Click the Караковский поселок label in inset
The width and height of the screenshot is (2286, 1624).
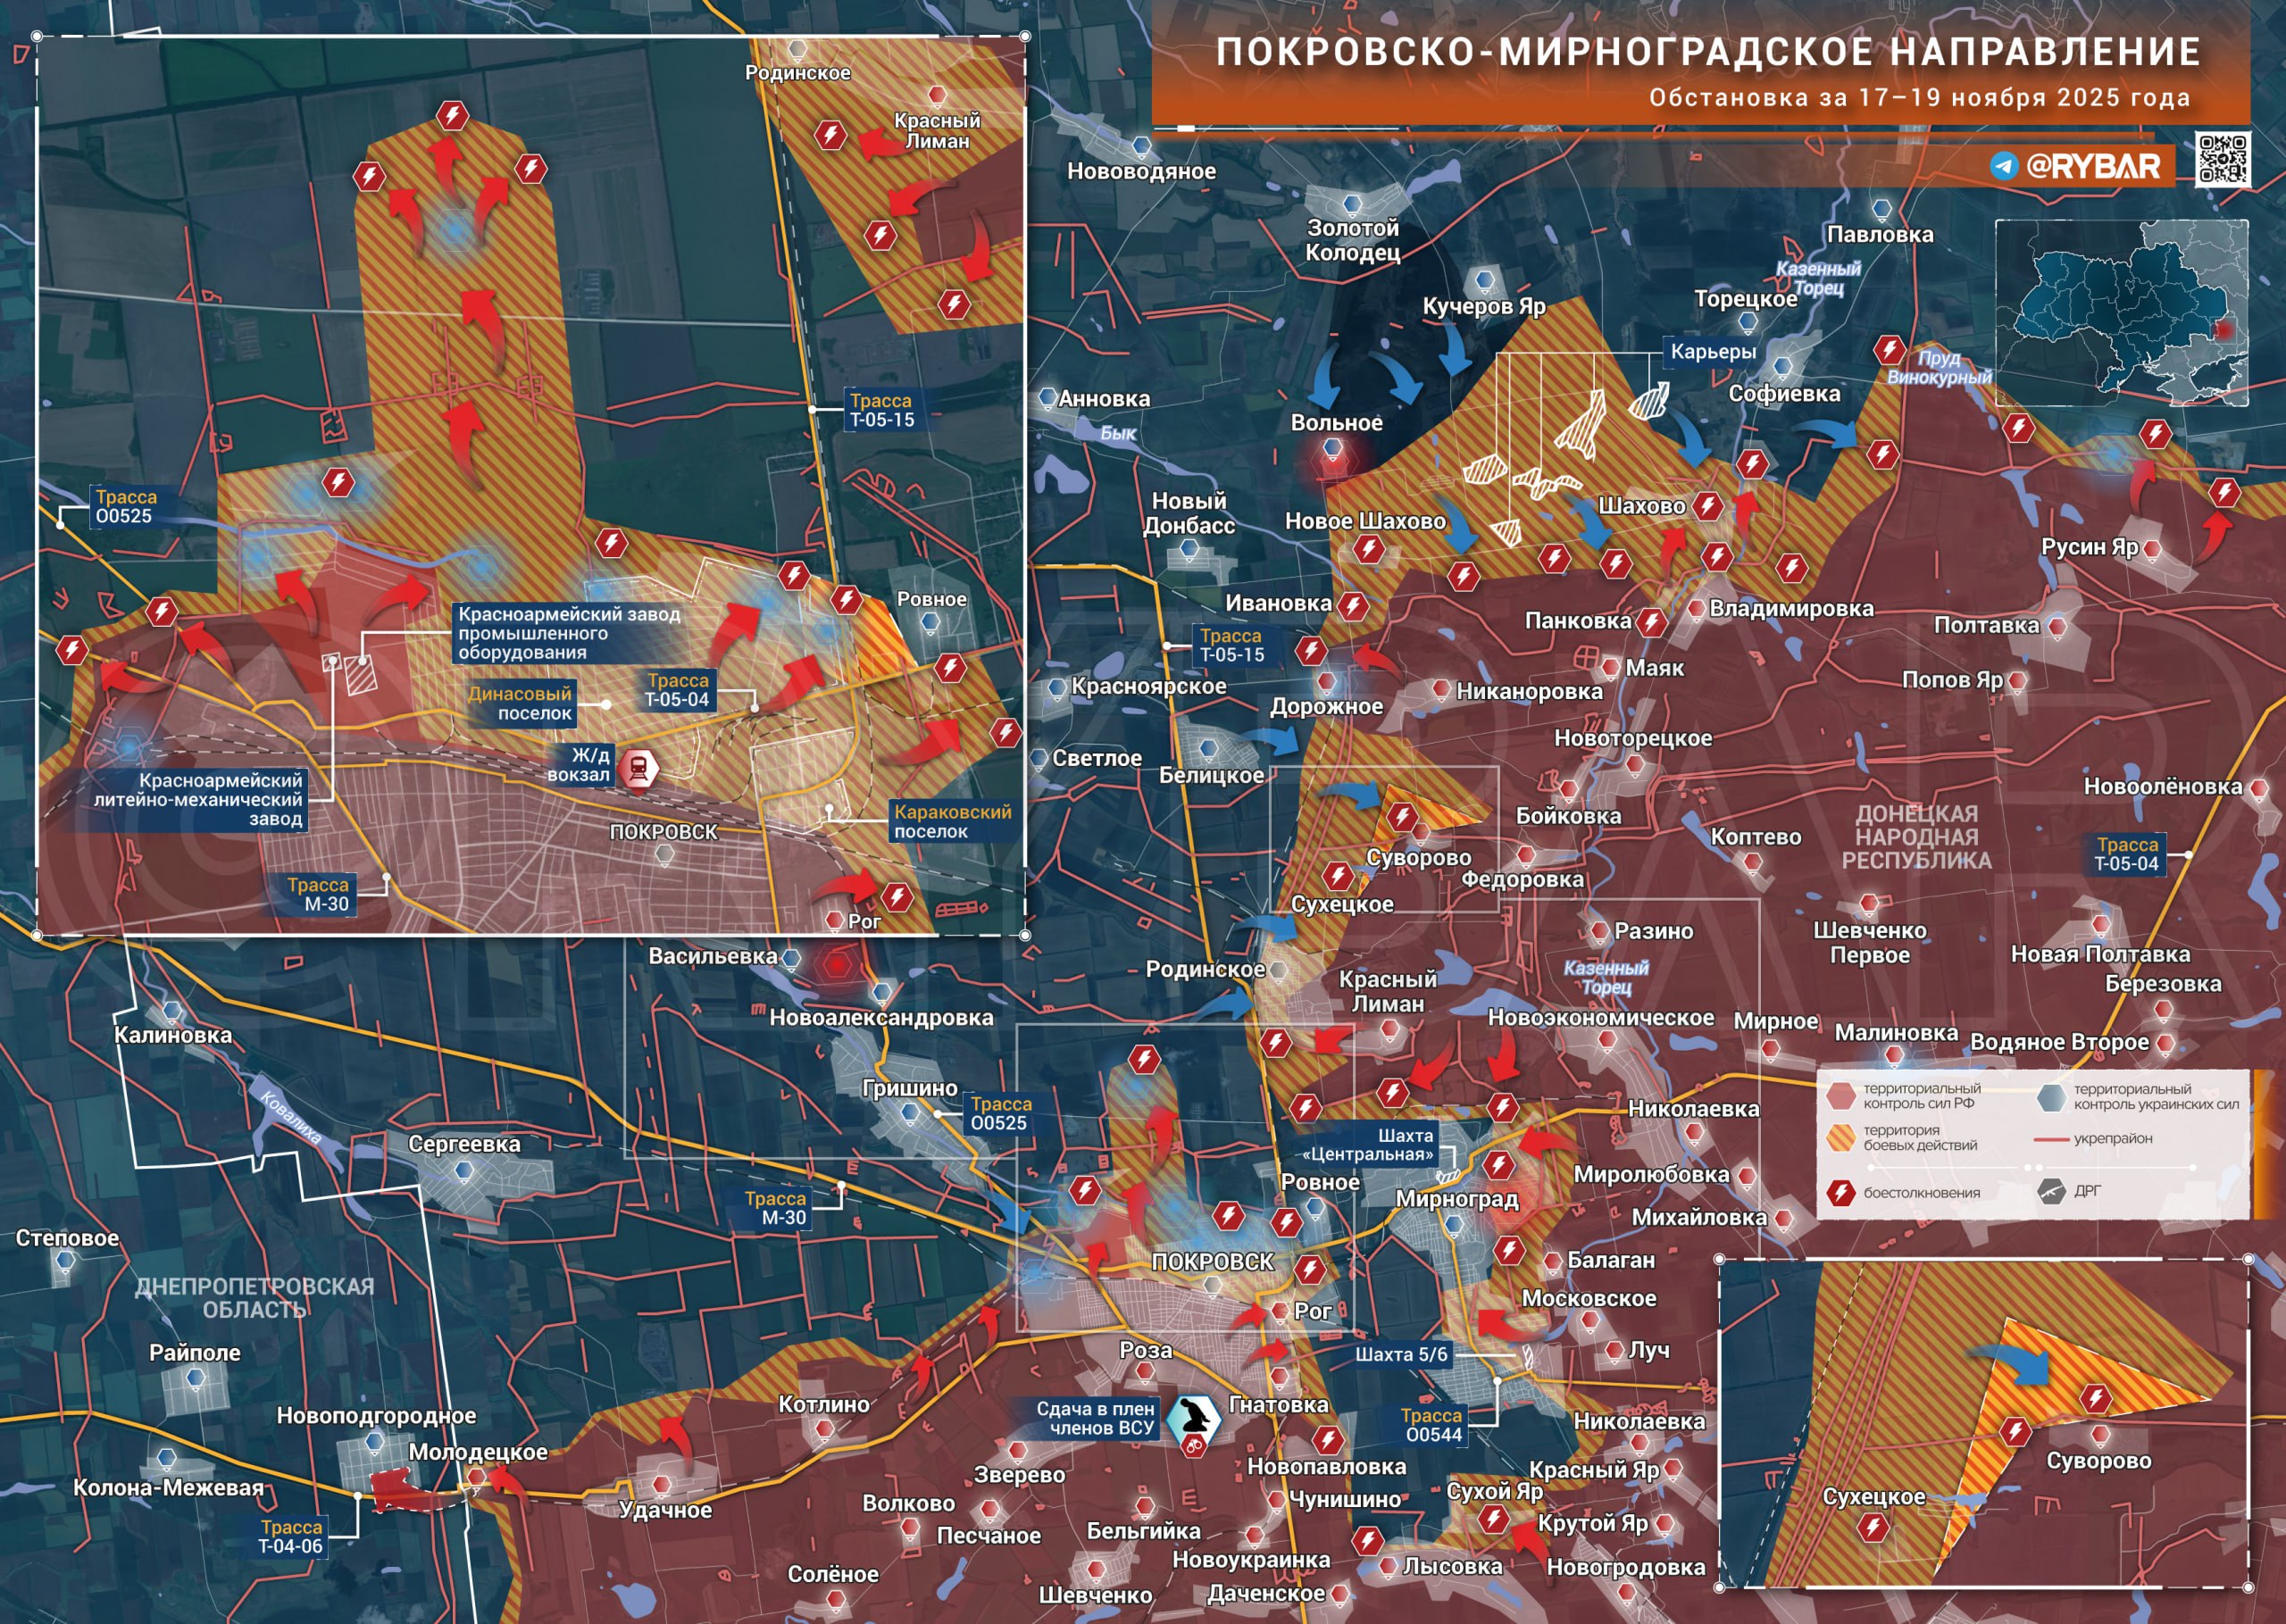click(951, 821)
